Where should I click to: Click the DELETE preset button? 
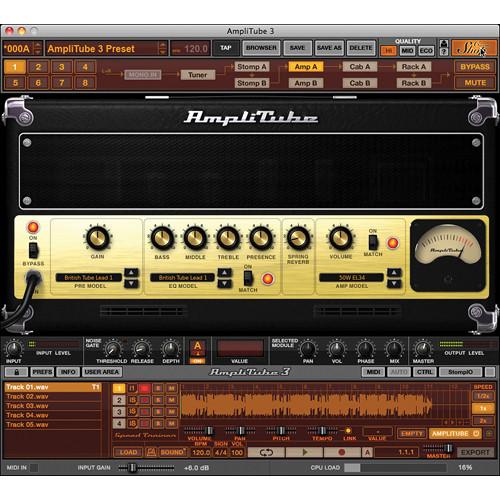361,48
